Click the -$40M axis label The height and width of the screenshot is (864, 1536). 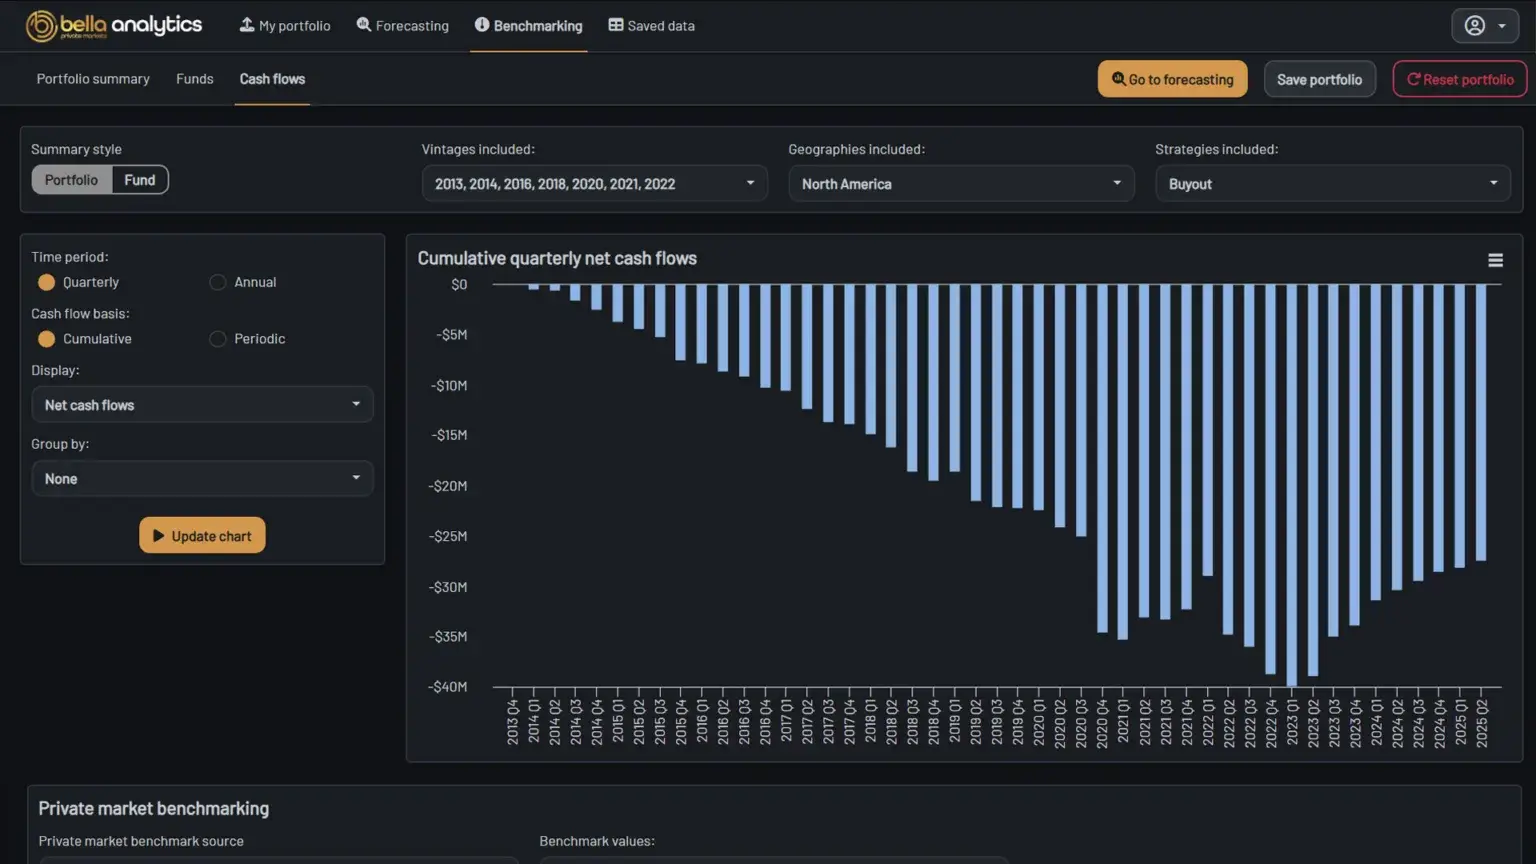click(x=448, y=687)
